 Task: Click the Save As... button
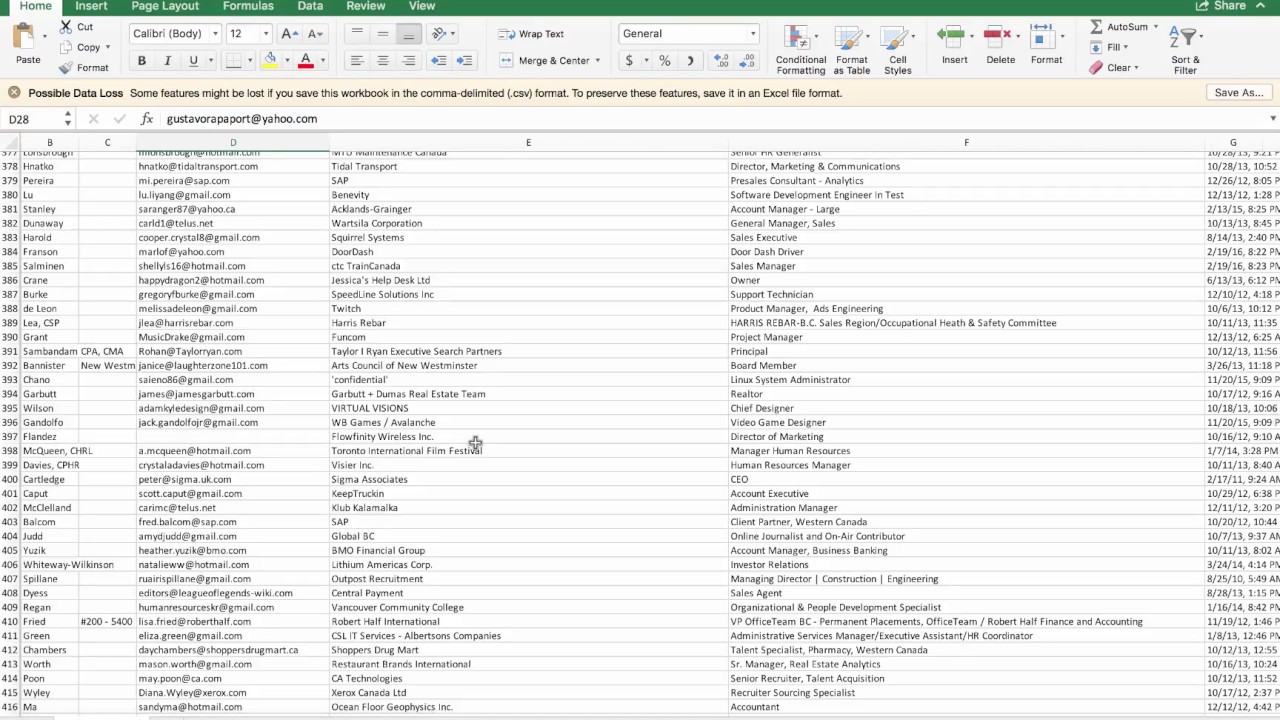click(1239, 93)
